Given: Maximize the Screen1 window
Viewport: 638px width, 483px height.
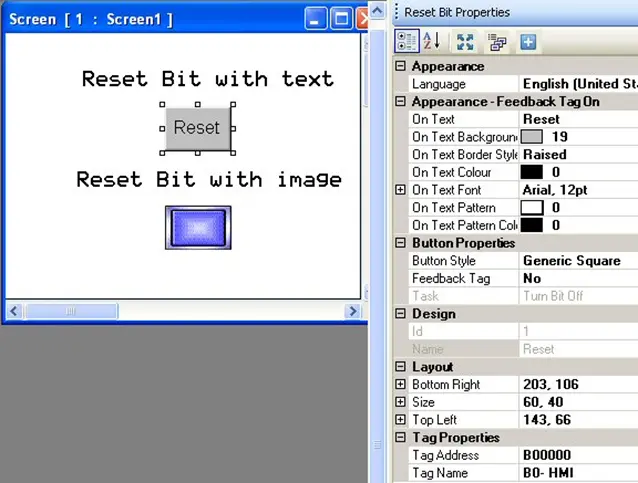Looking at the screenshot, I should click(x=341, y=19).
